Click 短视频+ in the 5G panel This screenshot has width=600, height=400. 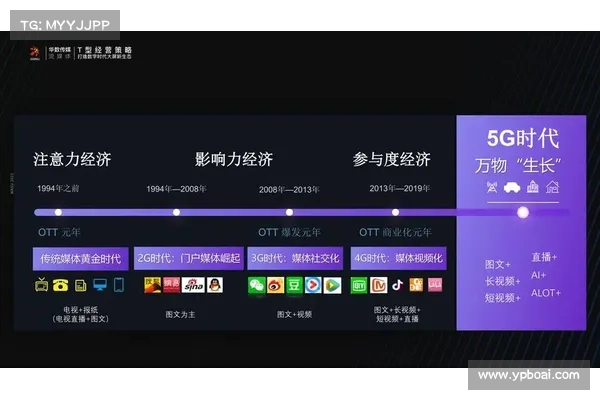502,298
